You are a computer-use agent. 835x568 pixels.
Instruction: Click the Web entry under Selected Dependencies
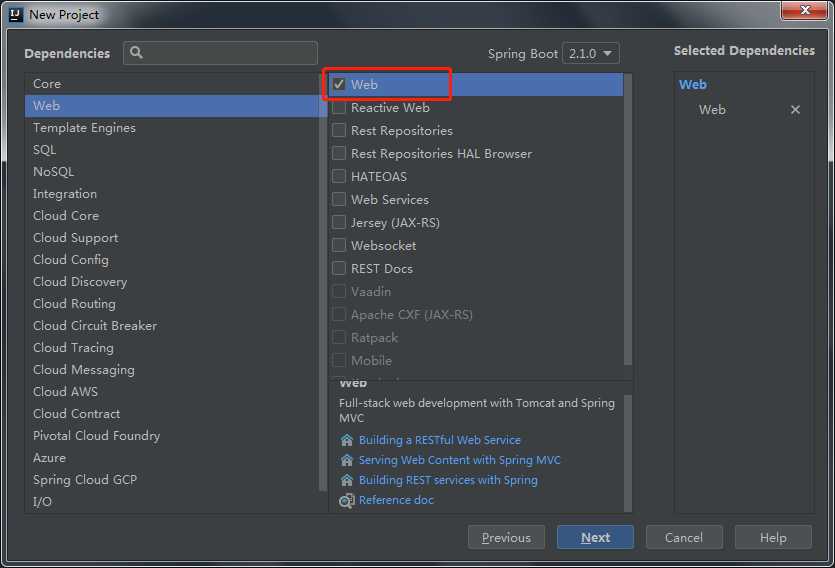click(x=712, y=110)
